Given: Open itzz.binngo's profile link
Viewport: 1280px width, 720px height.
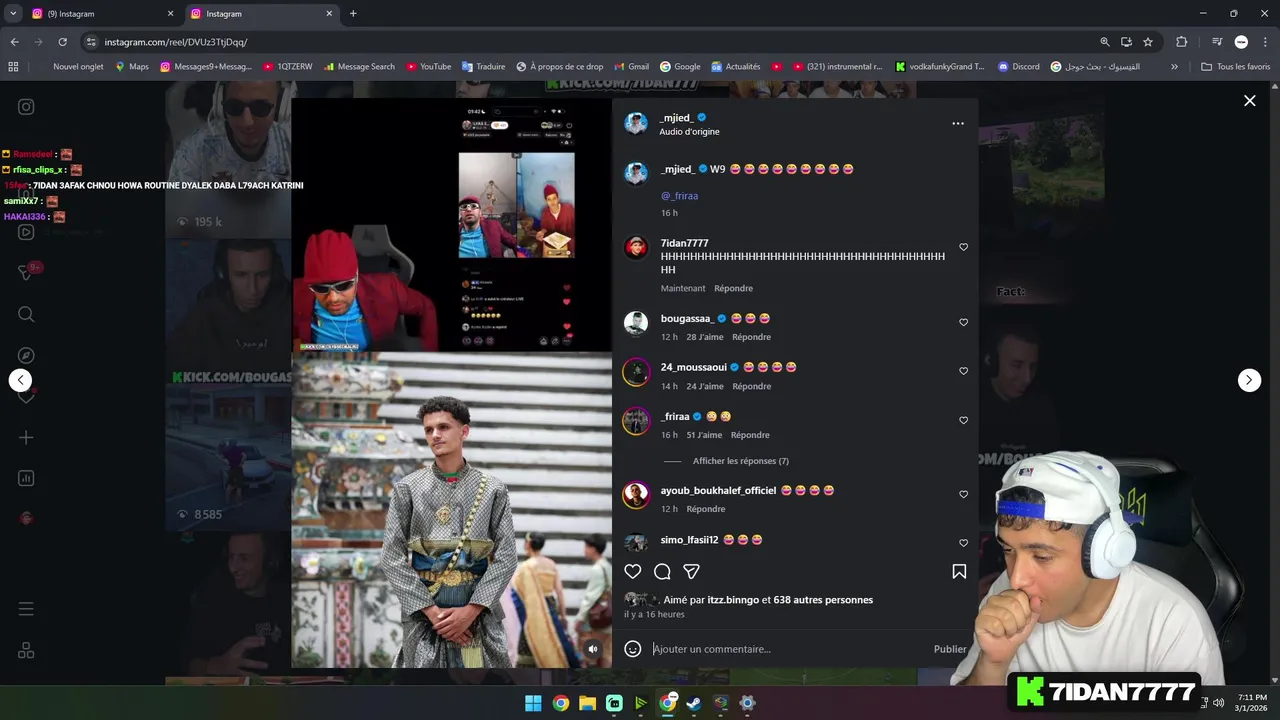Looking at the screenshot, I should (x=733, y=600).
